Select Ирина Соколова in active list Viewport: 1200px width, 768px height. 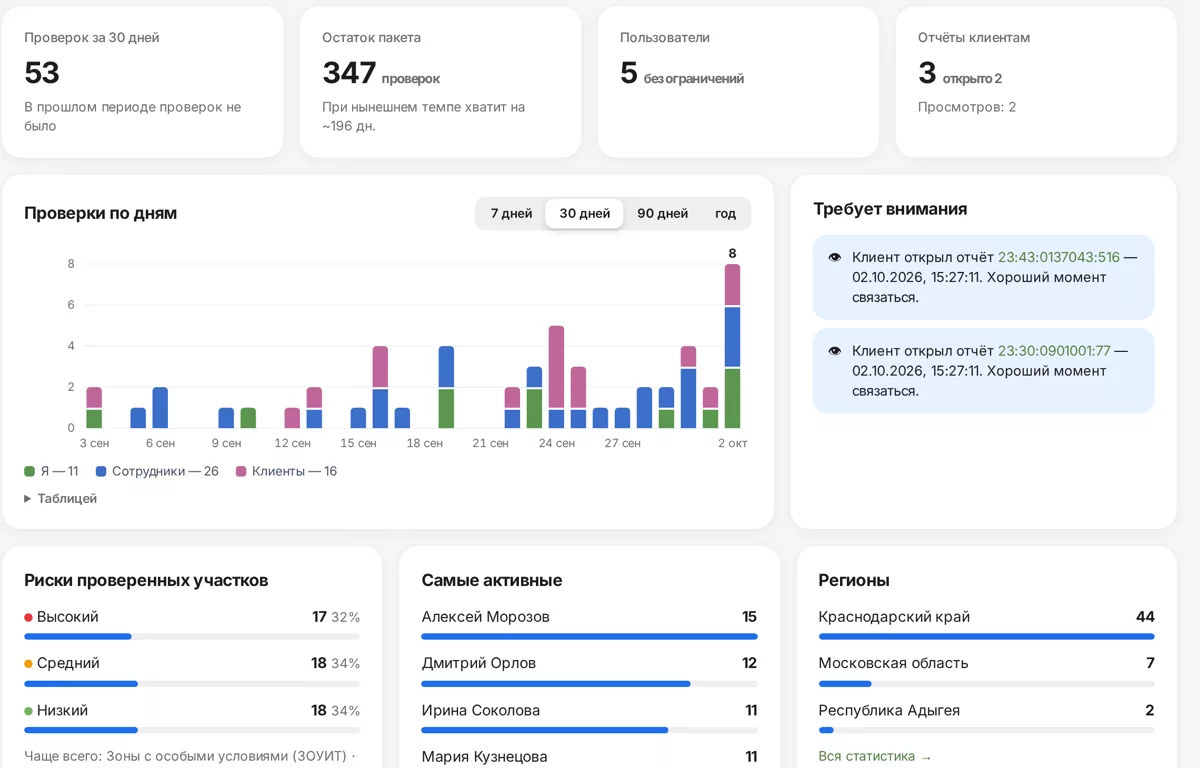[589, 718]
